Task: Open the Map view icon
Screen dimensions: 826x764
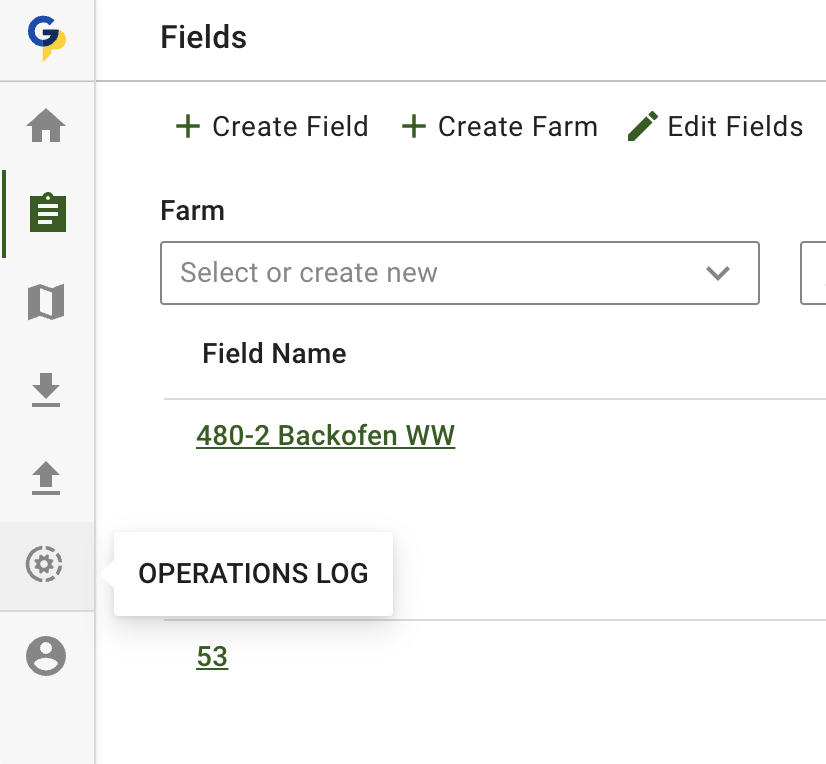Action: 46,301
